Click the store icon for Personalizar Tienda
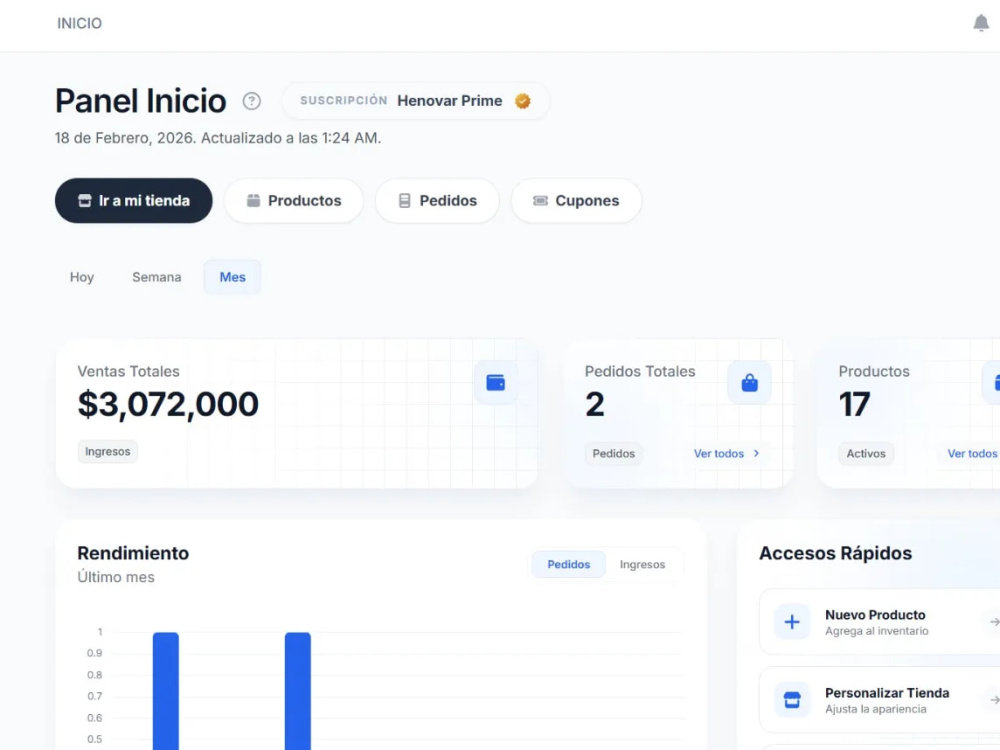 pyautogui.click(x=791, y=700)
